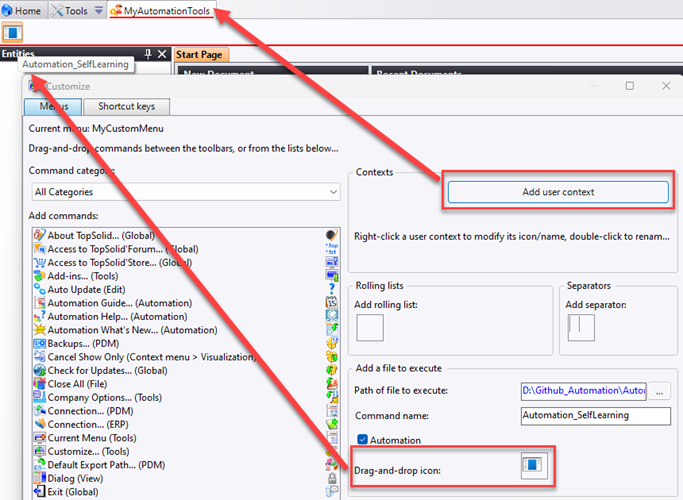Click the Automation_SelfLearning toolbar icon
Viewport: 683px width, 500px height.
point(12,32)
